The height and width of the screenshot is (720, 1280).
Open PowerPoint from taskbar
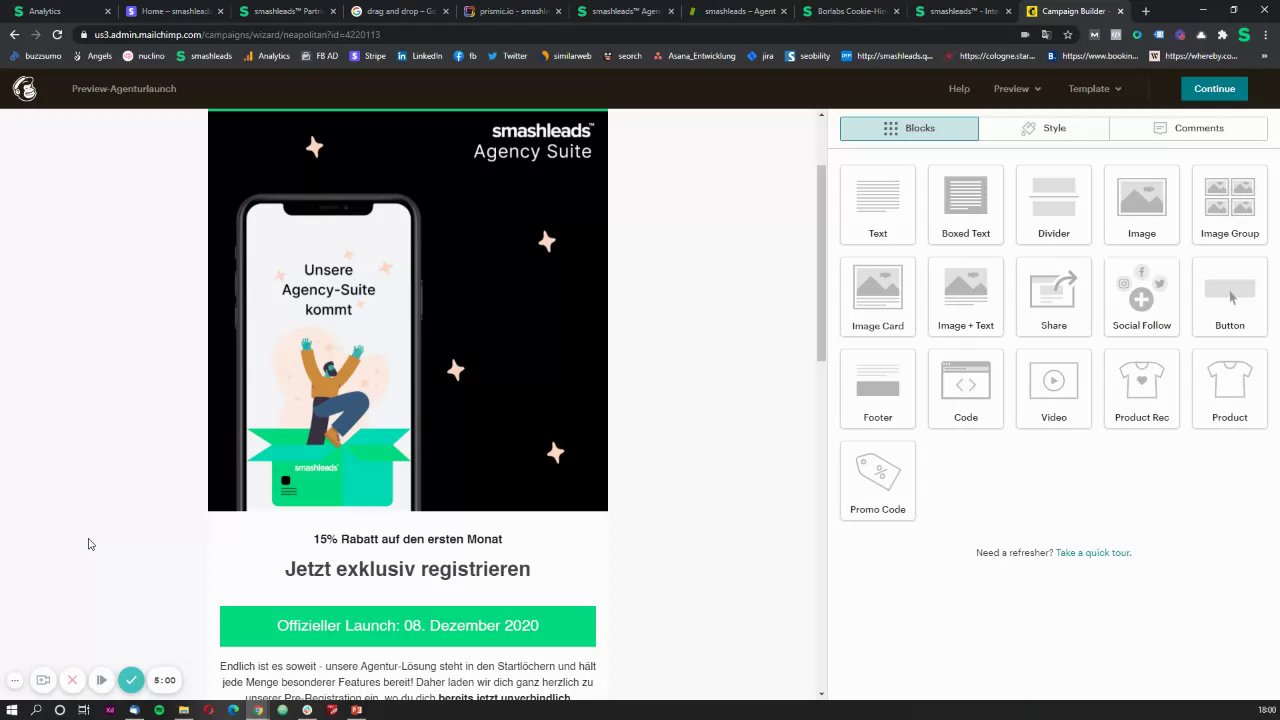[x=356, y=710]
